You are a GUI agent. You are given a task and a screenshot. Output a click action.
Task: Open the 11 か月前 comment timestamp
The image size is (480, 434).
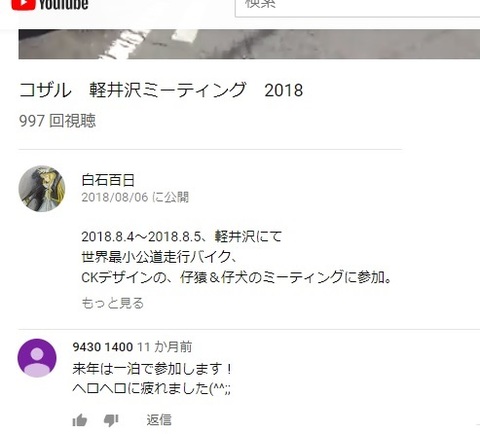click(165, 347)
